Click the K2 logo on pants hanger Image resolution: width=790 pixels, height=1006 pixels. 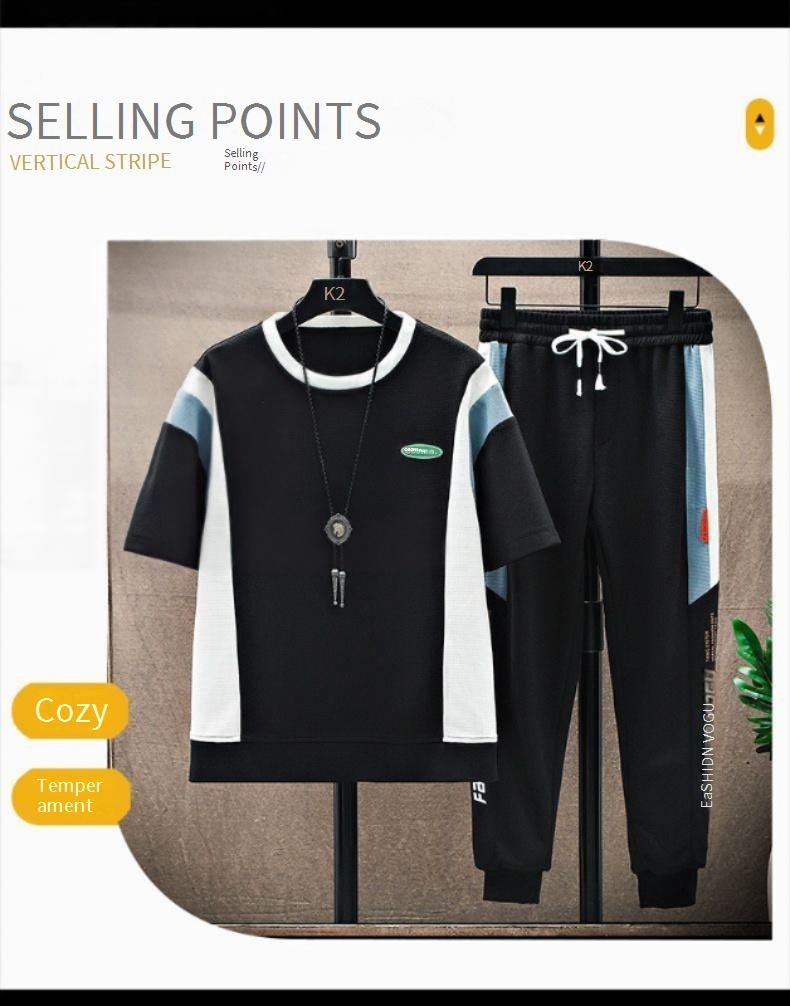585,266
